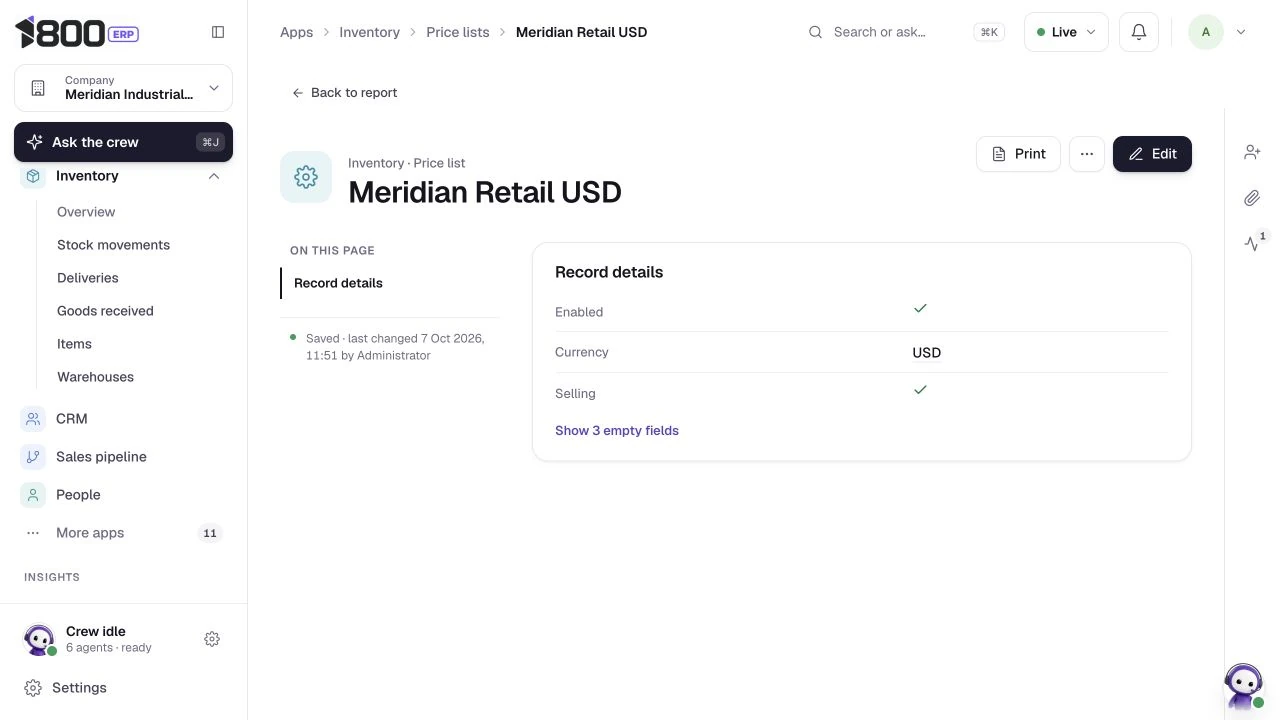Image resolution: width=1280 pixels, height=720 pixels.
Task: Open Stock movements page
Action: (113, 245)
